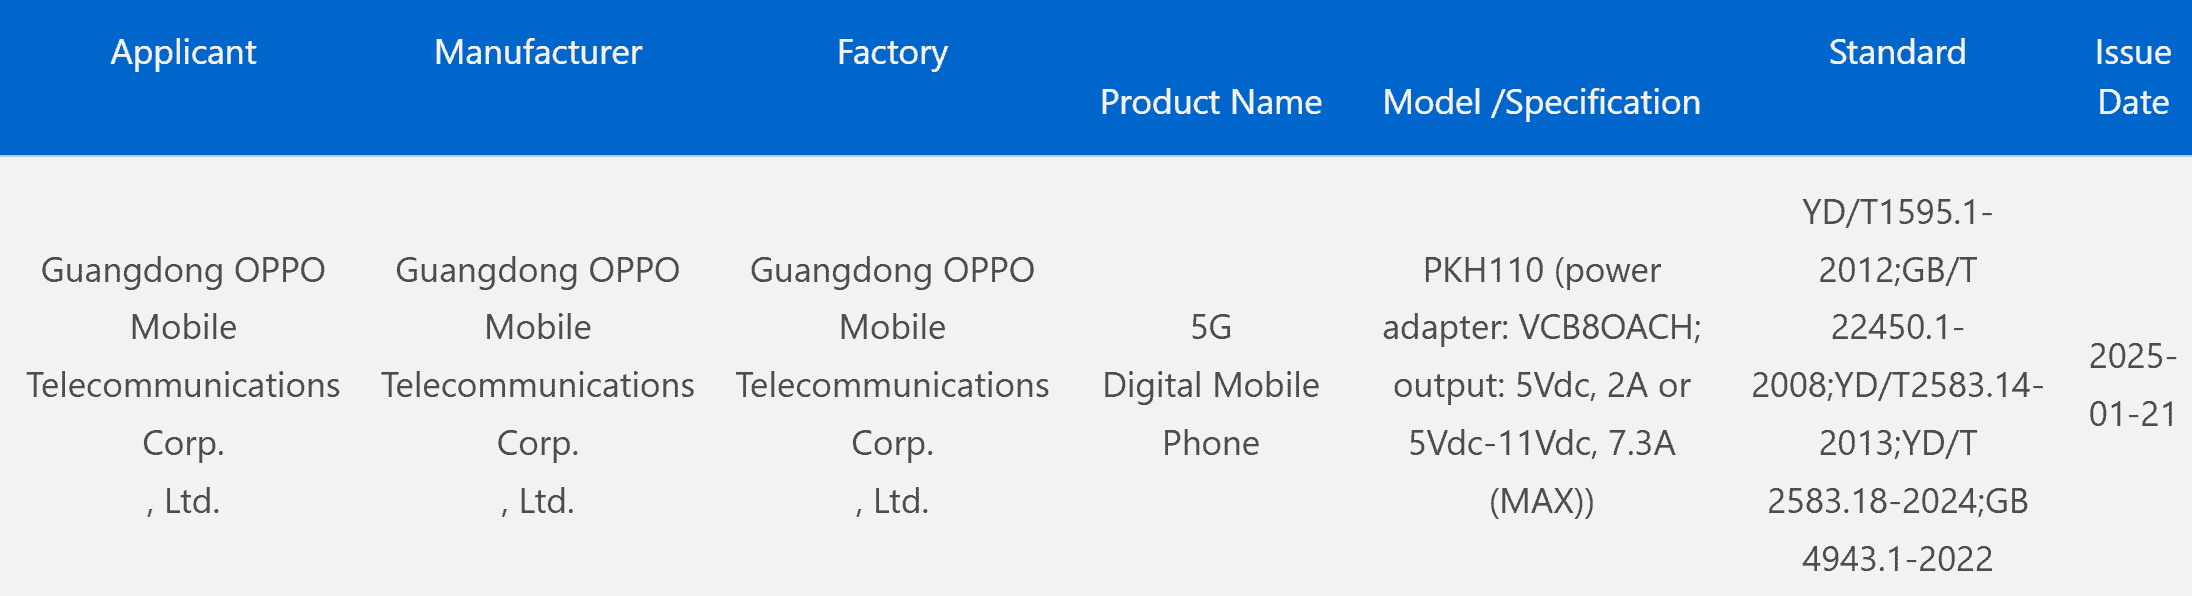The width and height of the screenshot is (2192, 596).
Task: Click the Applicant column header
Action: coord(183,52)
